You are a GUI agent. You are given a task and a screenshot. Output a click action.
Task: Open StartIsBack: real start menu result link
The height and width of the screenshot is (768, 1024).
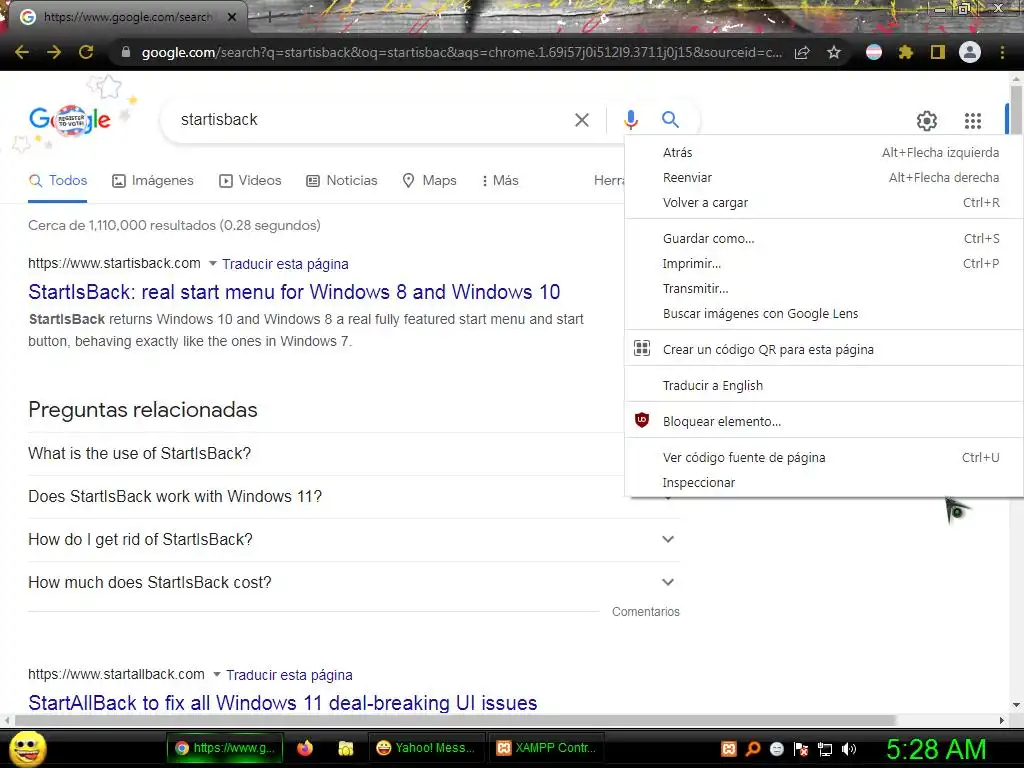pyautogui.click(x=294, y=292)
